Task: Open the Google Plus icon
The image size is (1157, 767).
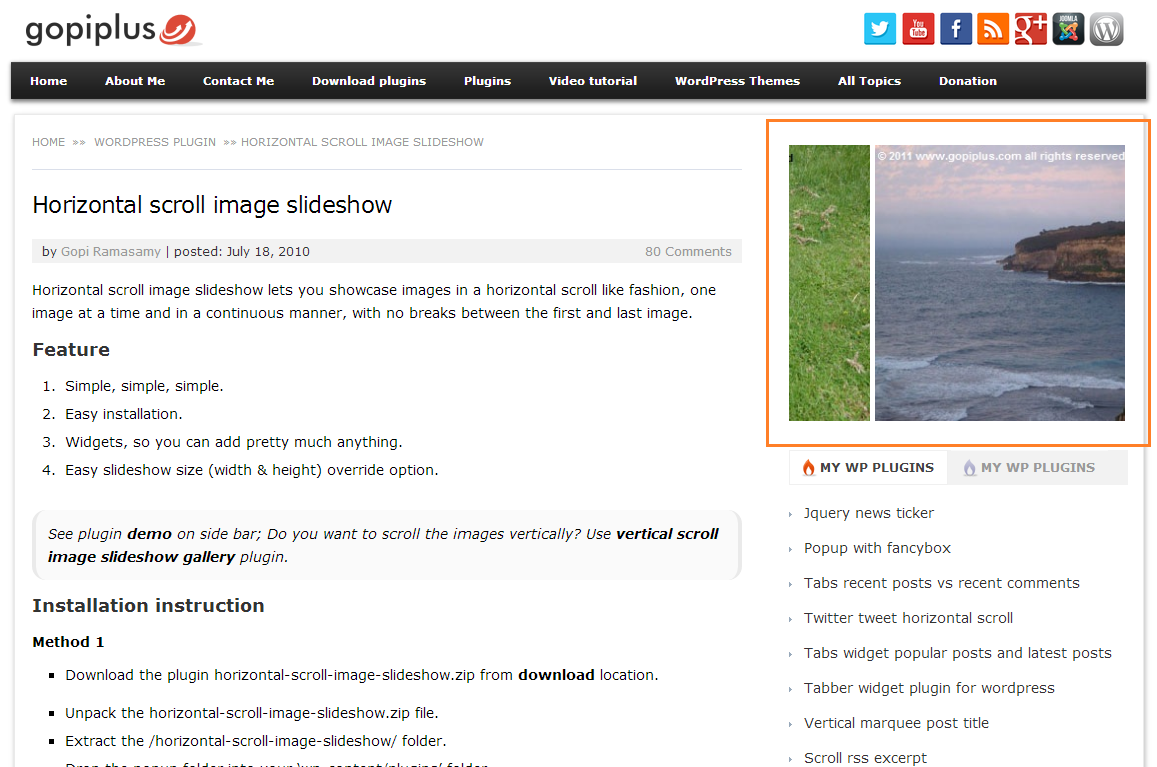Action: coord(1031,29)
